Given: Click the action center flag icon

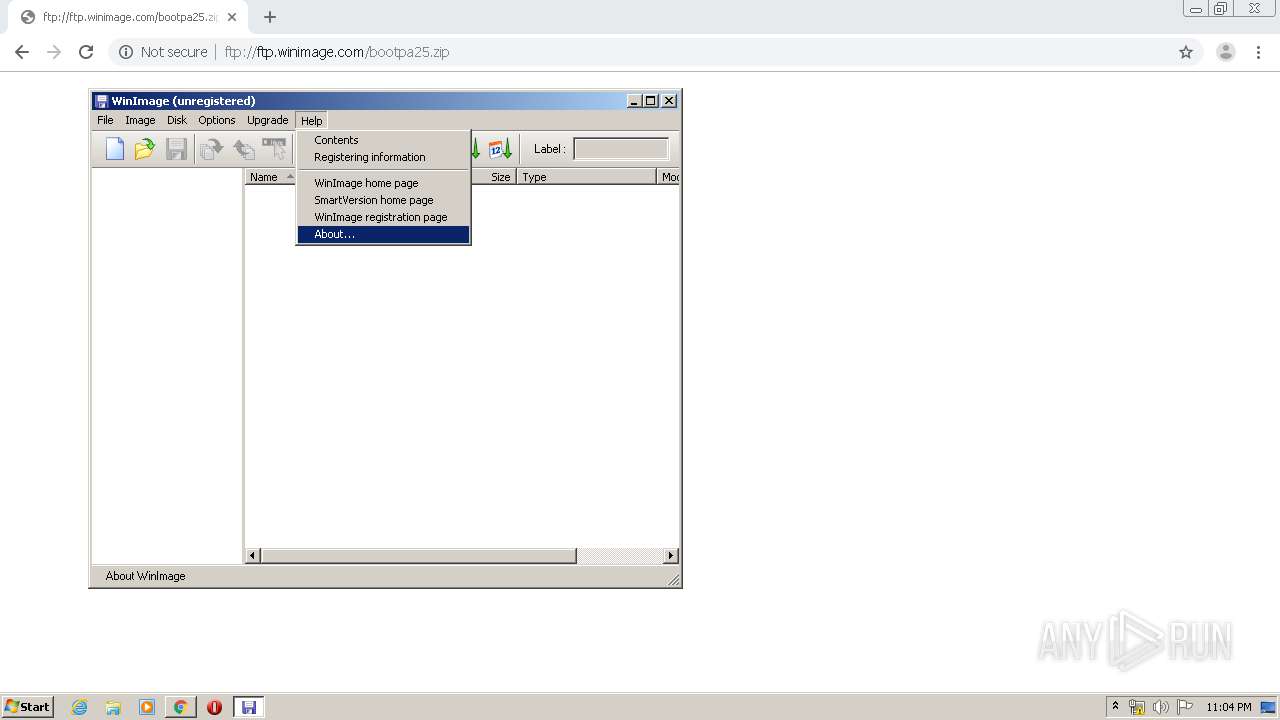Looking at the screenshot, I should [x=1185, y=707].
